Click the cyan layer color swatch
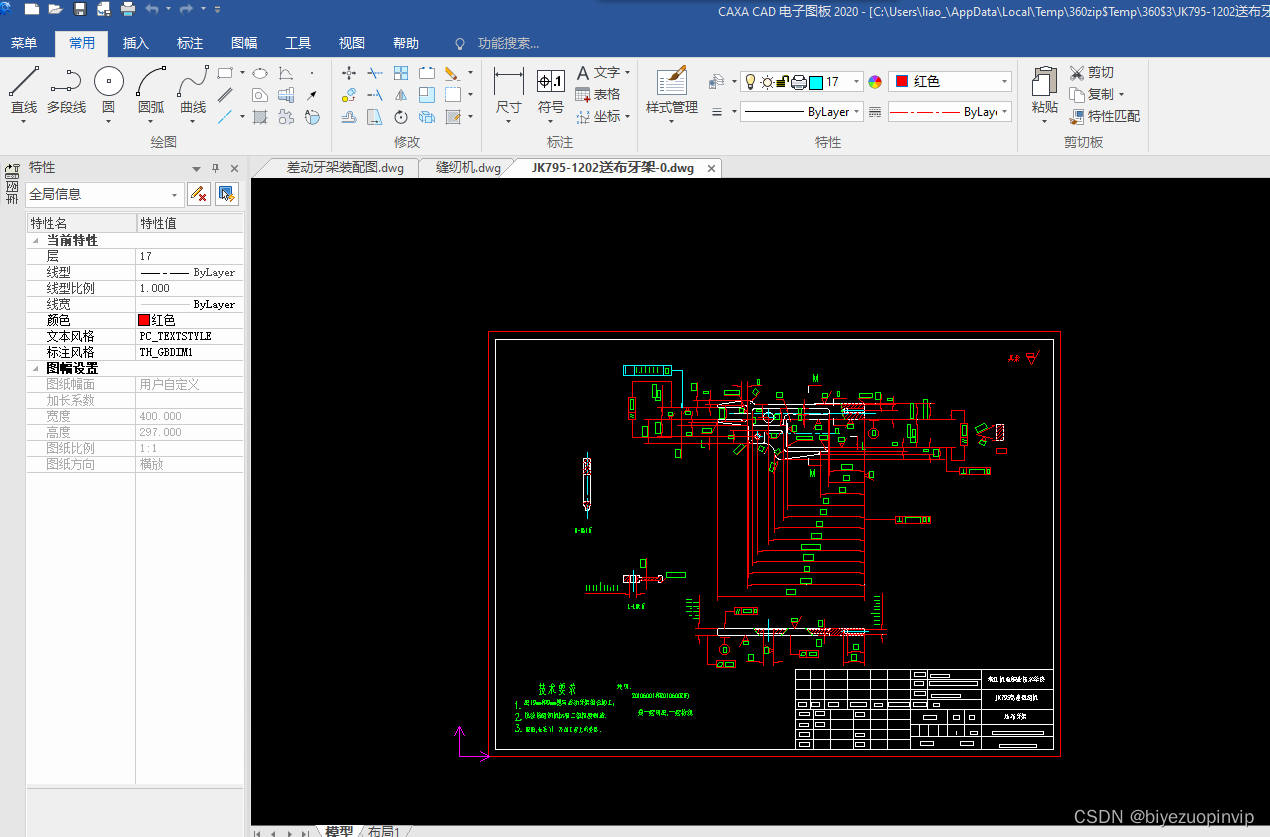 point(815,82)
